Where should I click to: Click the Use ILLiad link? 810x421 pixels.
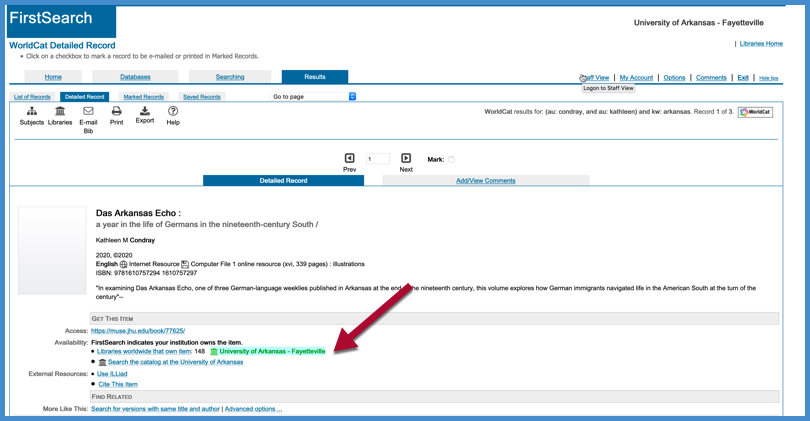(112, 374)
